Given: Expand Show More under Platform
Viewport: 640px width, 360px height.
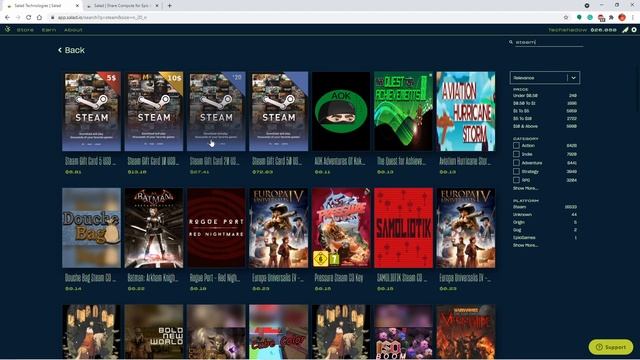Looking at the screenshot, I should click(525, 245).
